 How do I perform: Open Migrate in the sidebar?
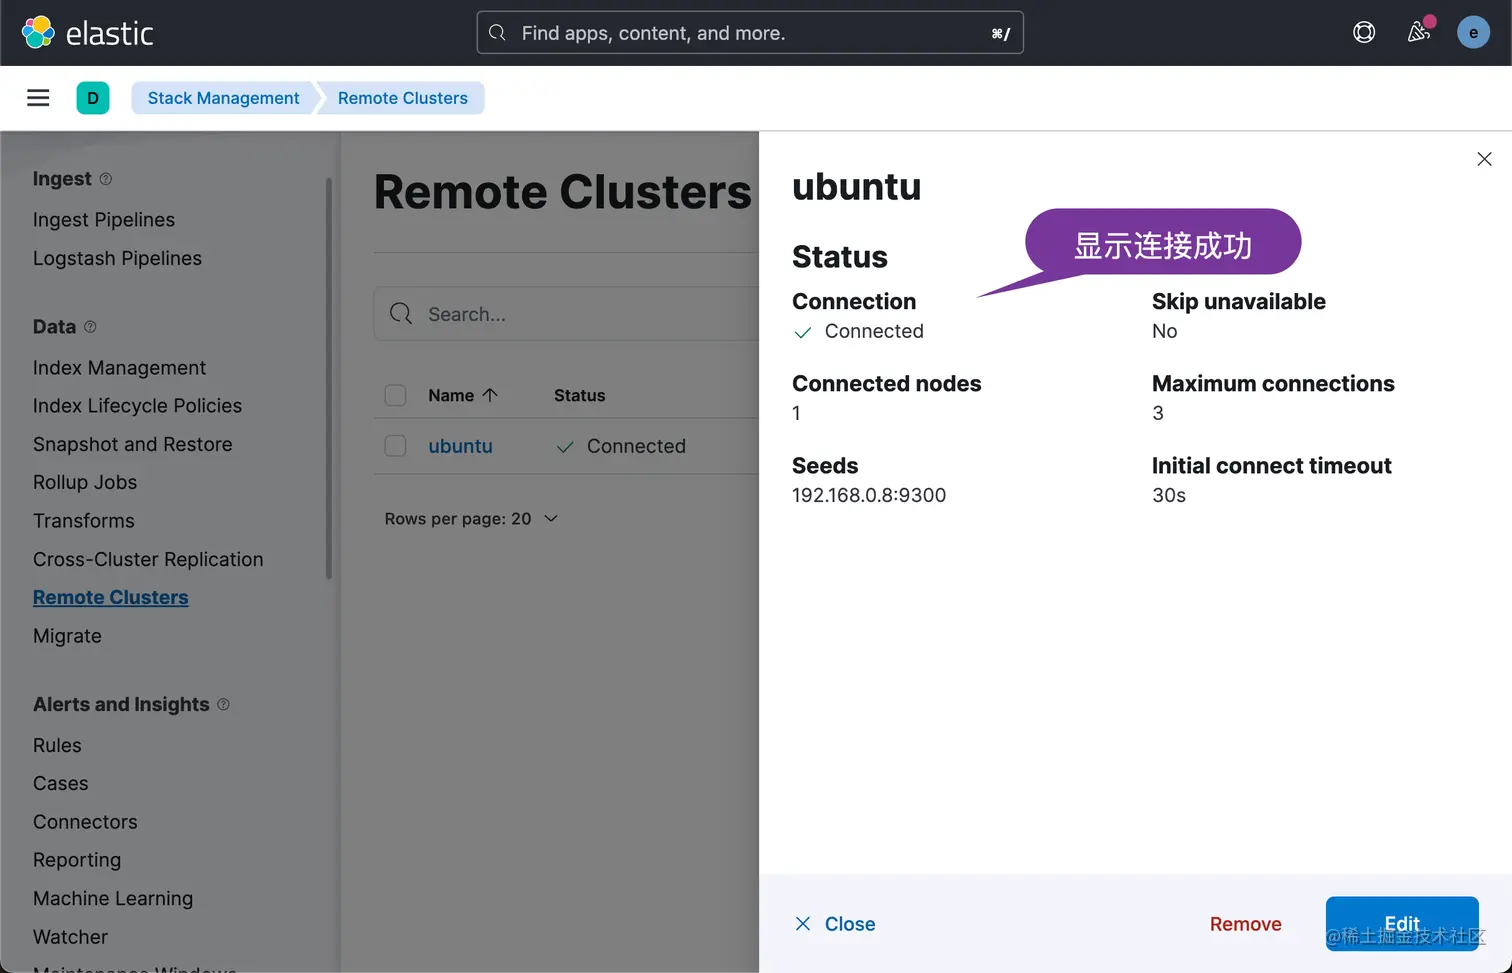point(67,636)
